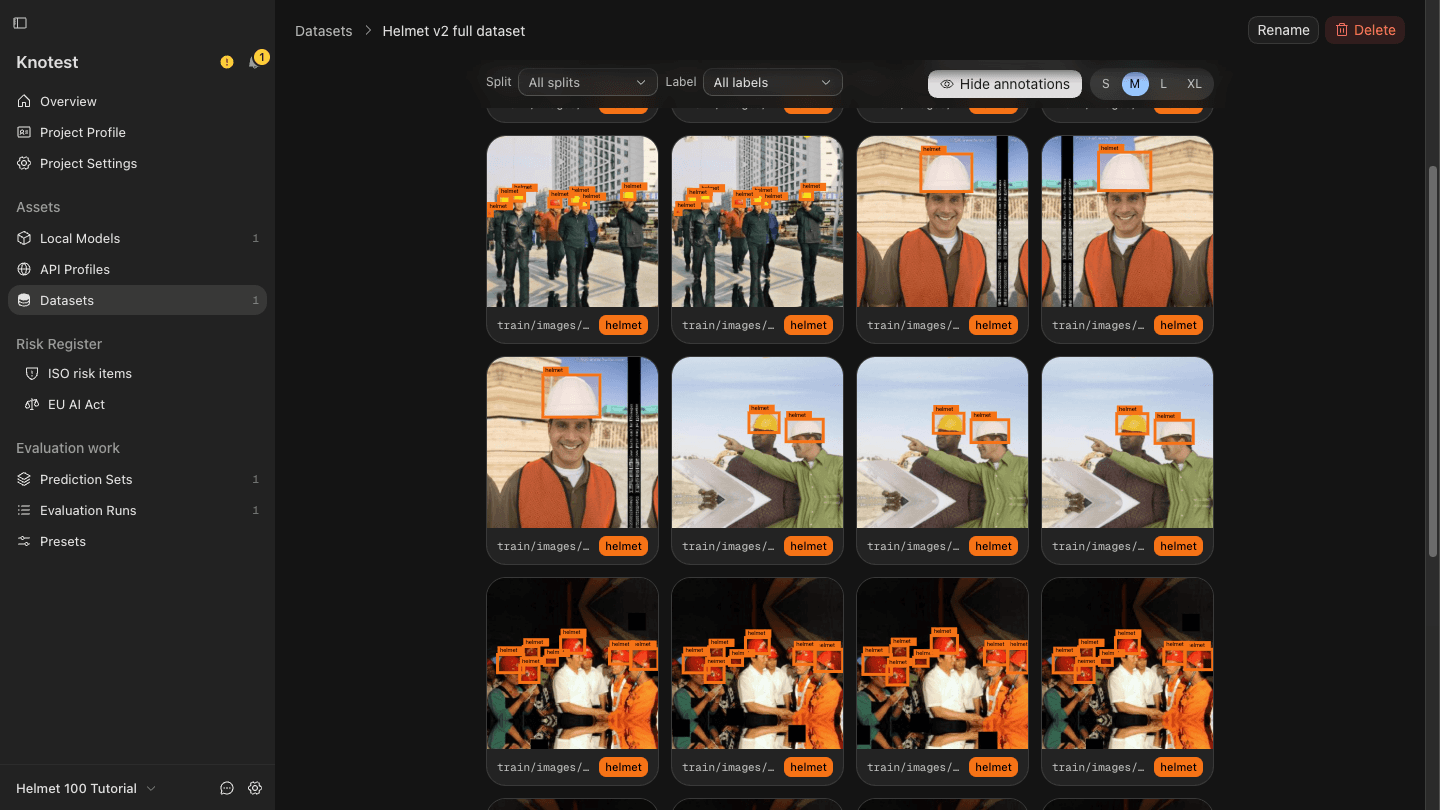Screen dimensions: 1440x810
Task: Click the trash icon in Delete button
Action: [x=1342, y=30]
